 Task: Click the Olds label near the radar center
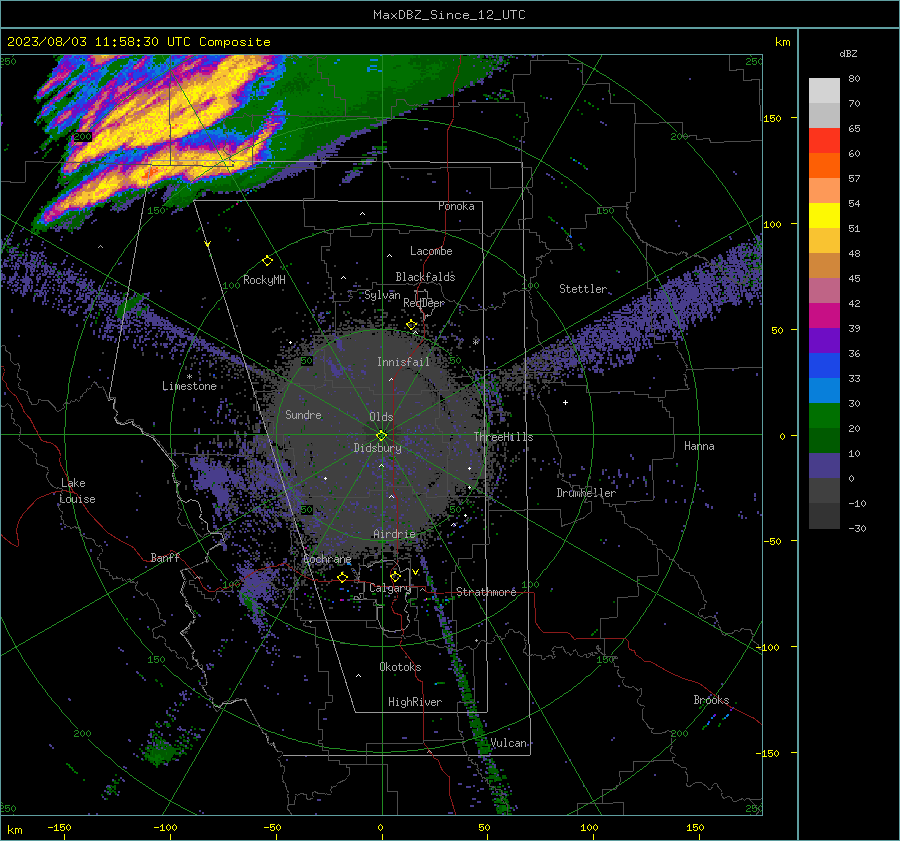[x=381, y=417]
